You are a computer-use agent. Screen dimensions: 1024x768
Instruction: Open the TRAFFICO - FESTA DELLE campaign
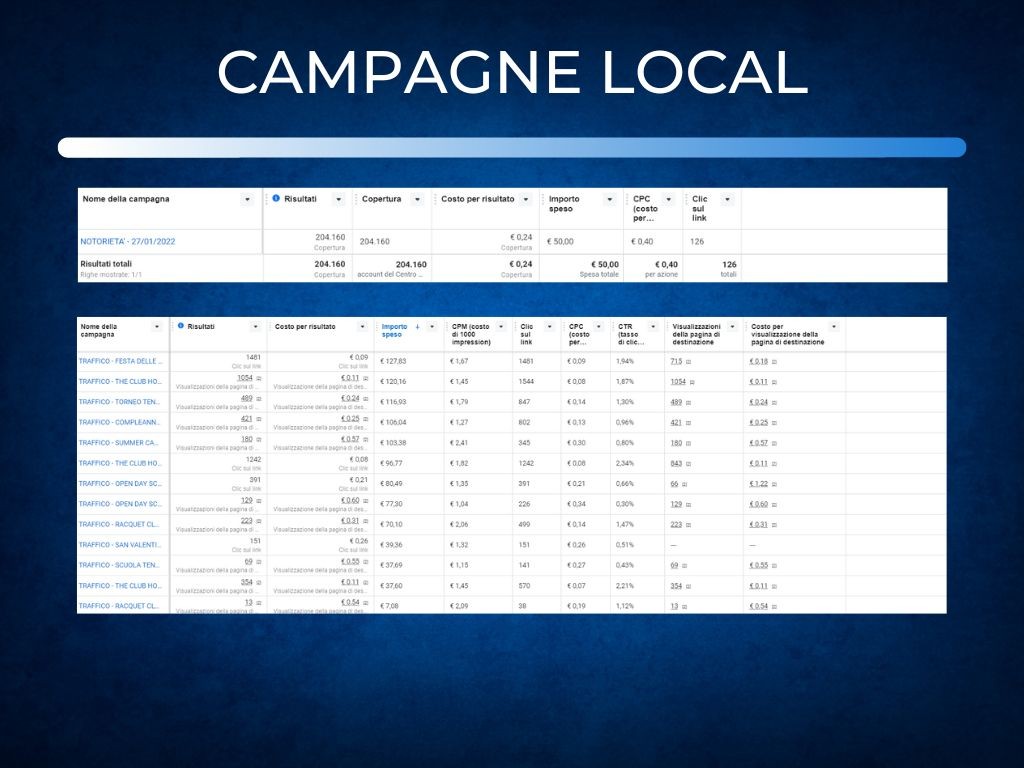120,361
